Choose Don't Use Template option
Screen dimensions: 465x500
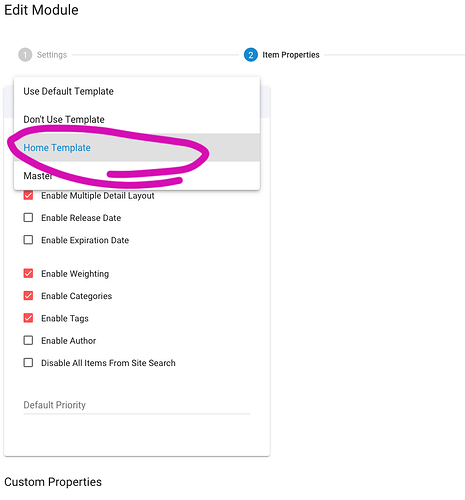(x=137, y=119)
